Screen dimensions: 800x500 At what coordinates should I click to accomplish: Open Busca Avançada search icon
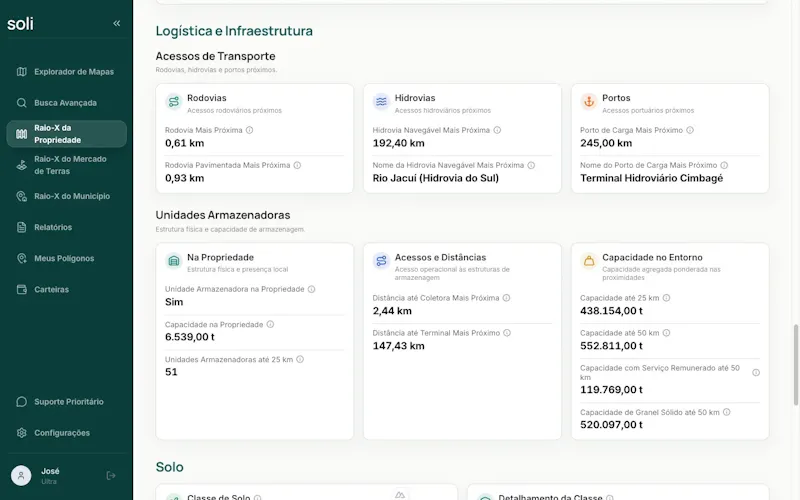21,103
